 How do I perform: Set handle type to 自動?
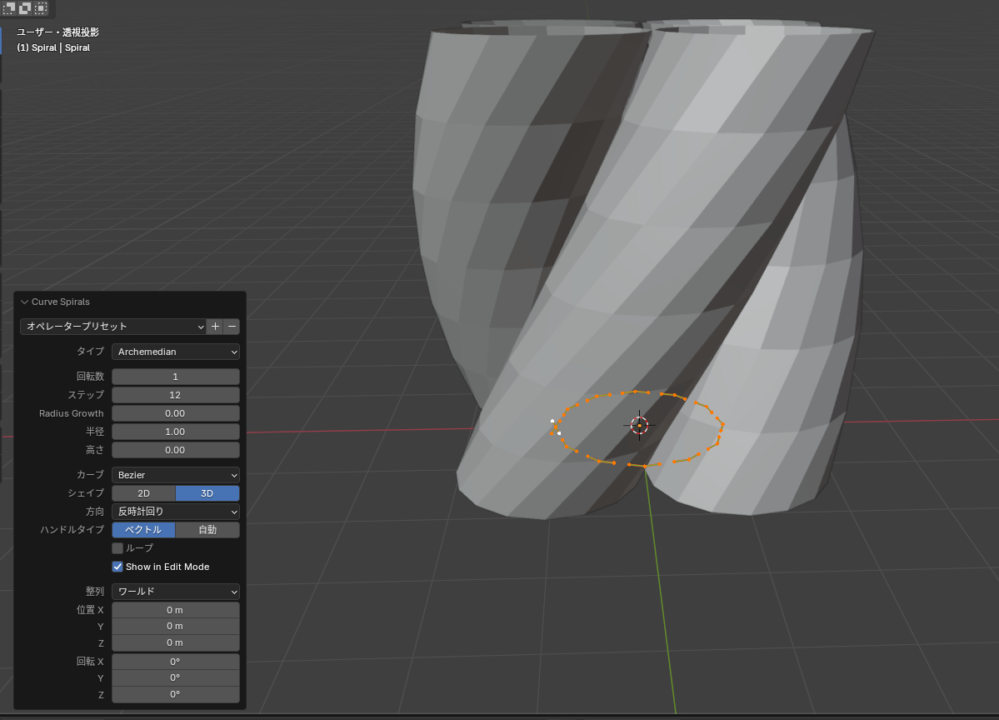coord(207,530)
